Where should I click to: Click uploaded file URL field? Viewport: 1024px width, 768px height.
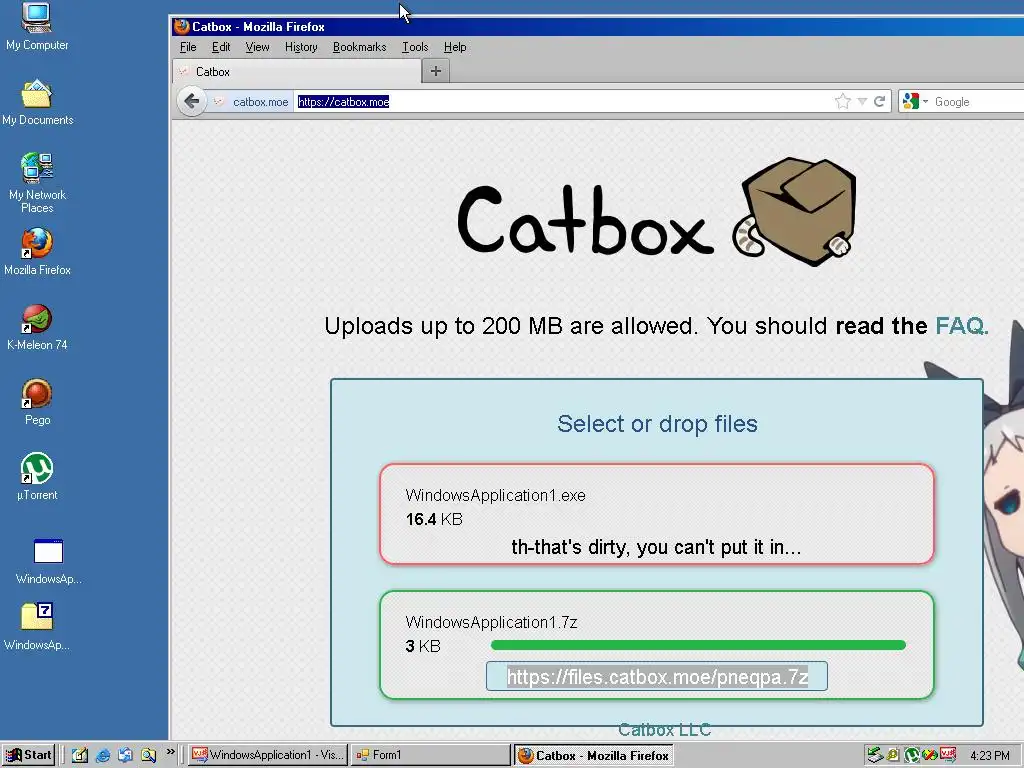pos(657,677)
